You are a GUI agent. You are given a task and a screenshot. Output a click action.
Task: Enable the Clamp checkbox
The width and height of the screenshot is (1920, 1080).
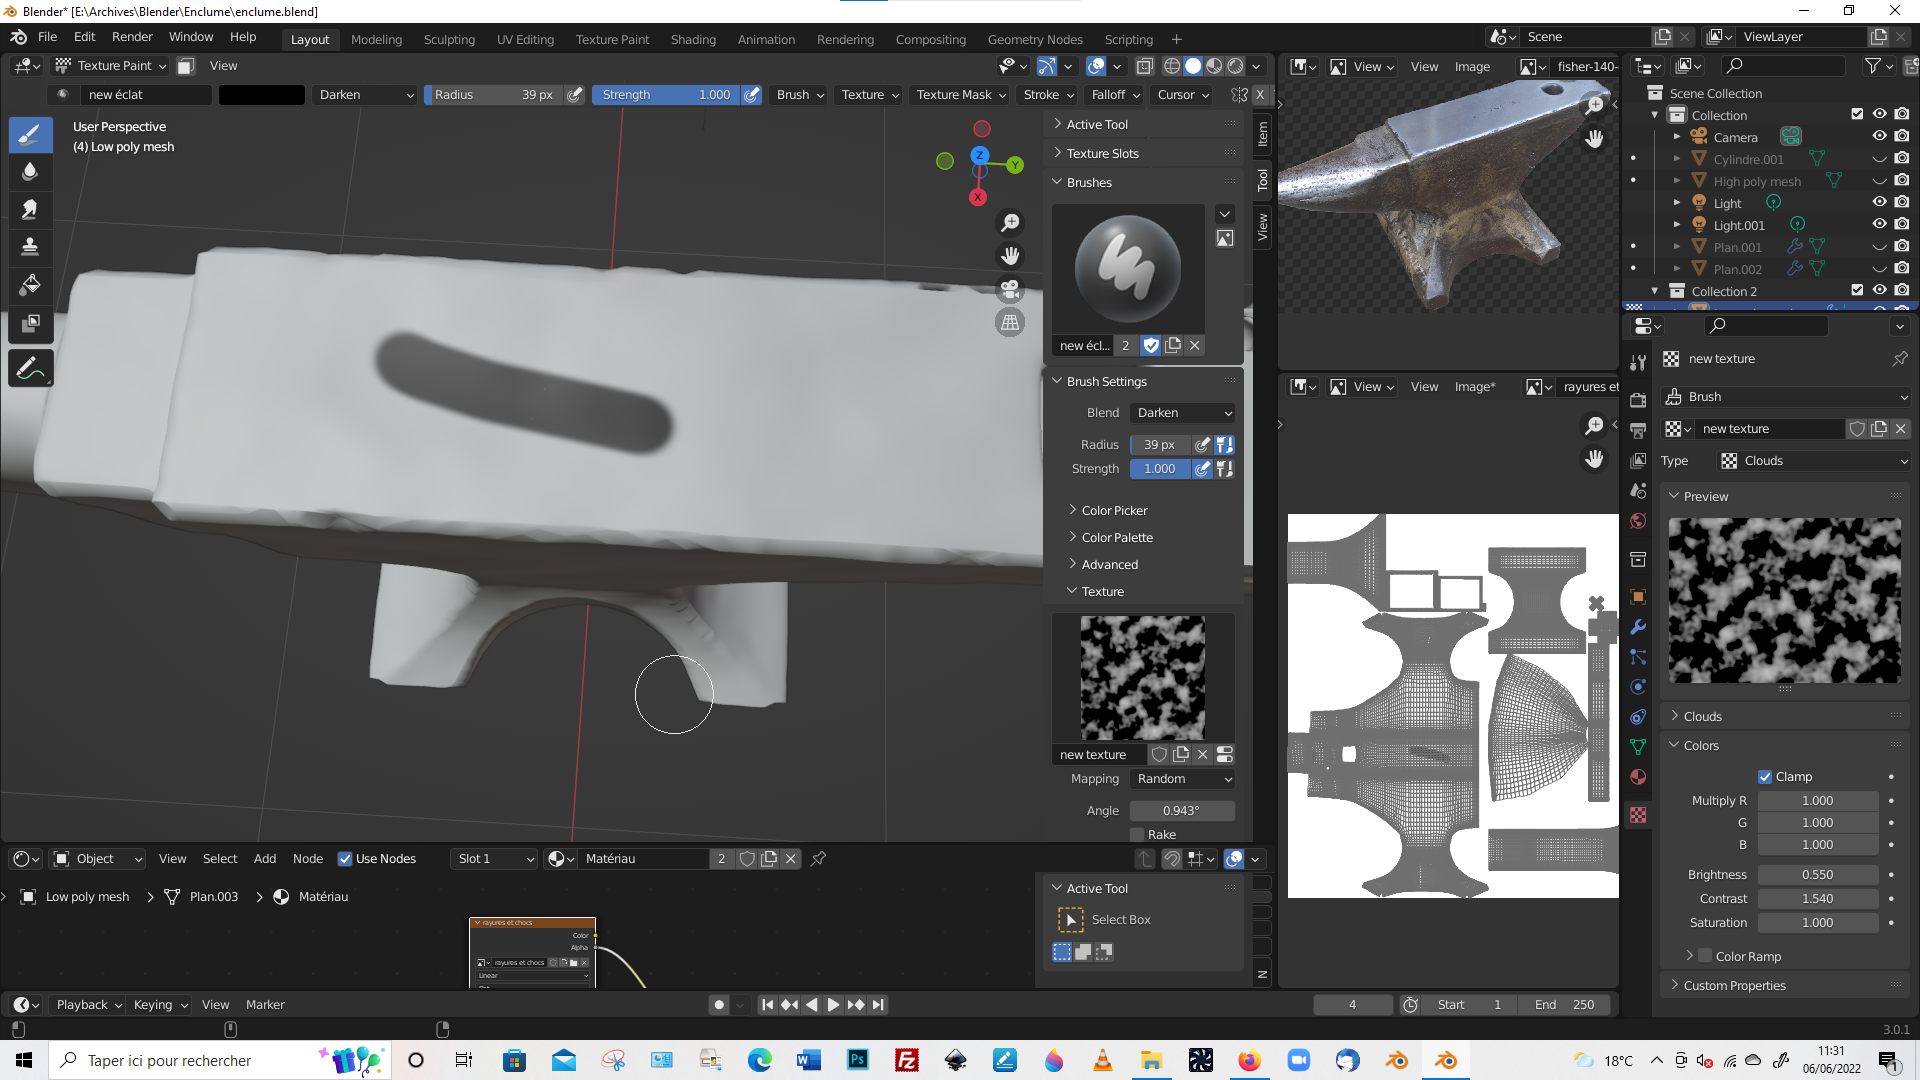1765,777
